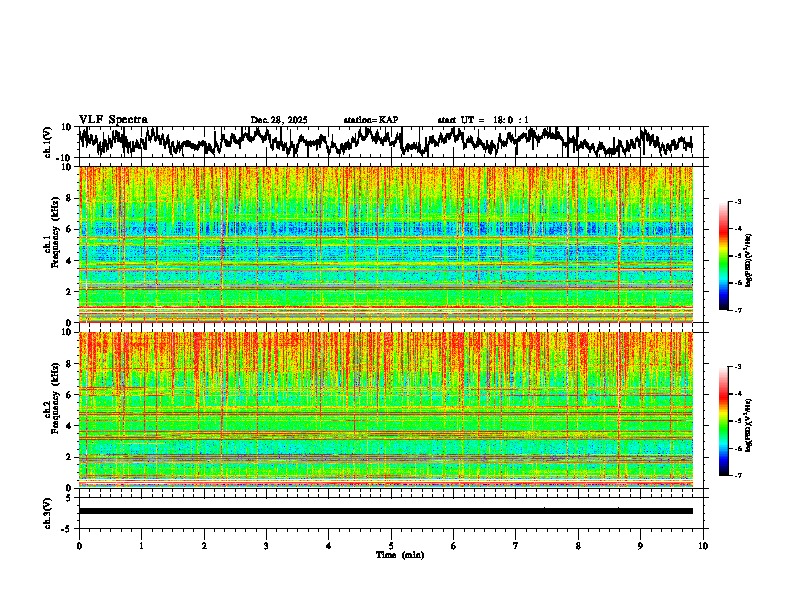Click inside the ch.2 spectrogram panel
792x612 pixels.
click(386, 410)
